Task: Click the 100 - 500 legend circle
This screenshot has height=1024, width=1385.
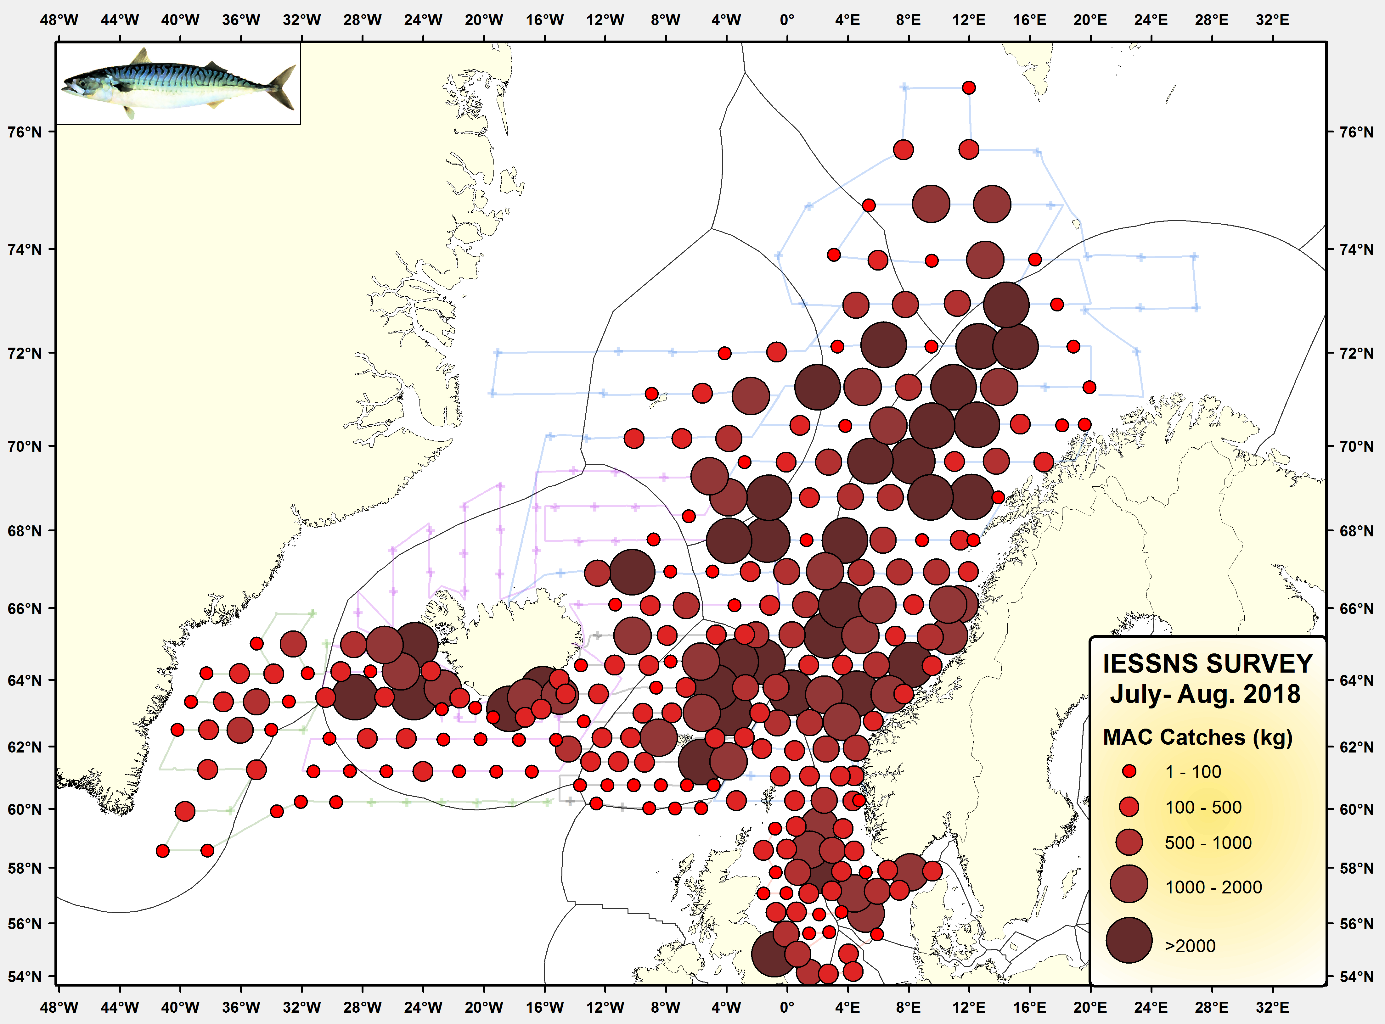Action: 1129,807
